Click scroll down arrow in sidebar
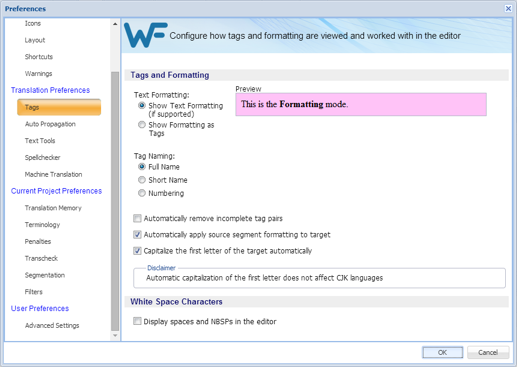Image resolution: width=517 pixels, height=367 pixels. (x=115, y=336)
